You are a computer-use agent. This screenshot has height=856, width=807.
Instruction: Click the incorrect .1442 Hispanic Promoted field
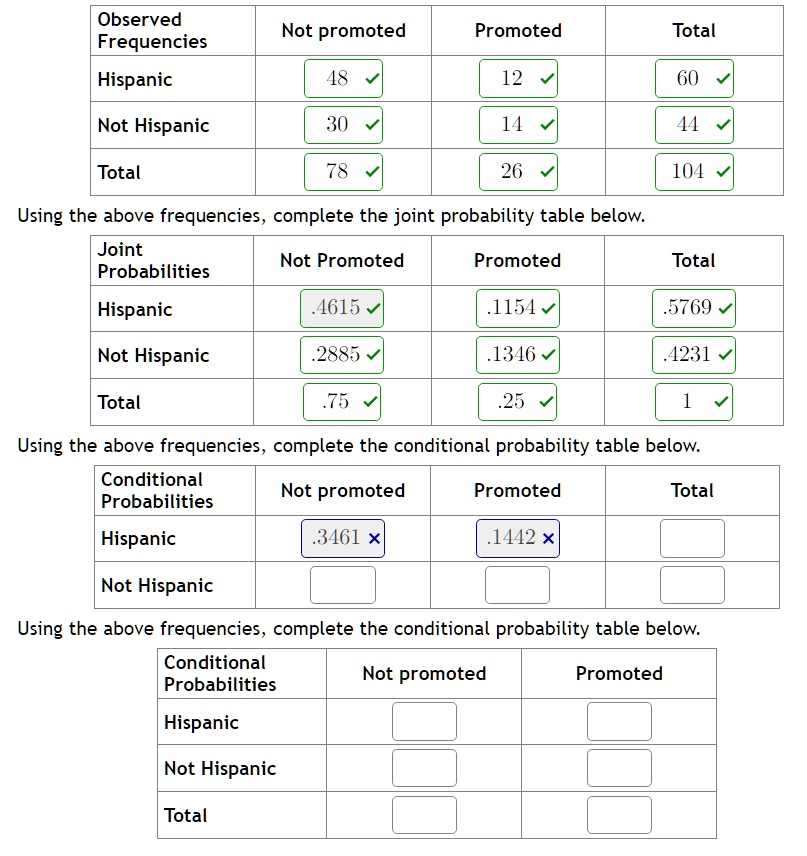coord(518,538)
